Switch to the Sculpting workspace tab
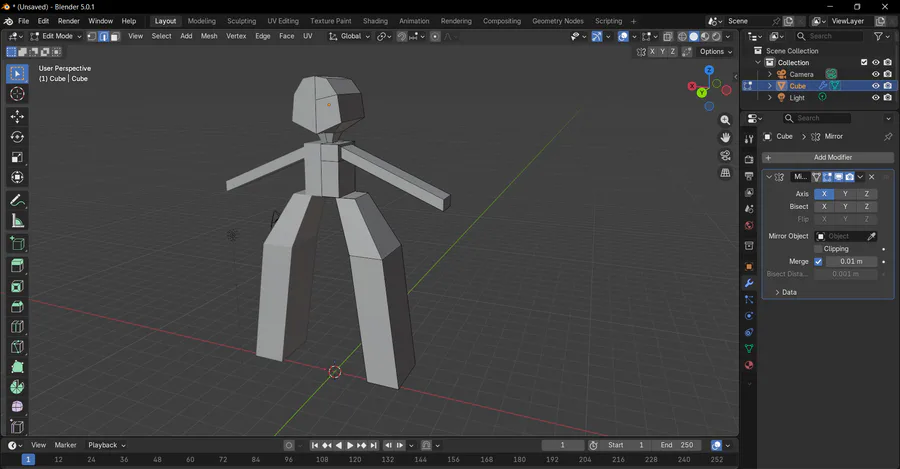This screenshot has height=469, width=900. coord(241,21)
